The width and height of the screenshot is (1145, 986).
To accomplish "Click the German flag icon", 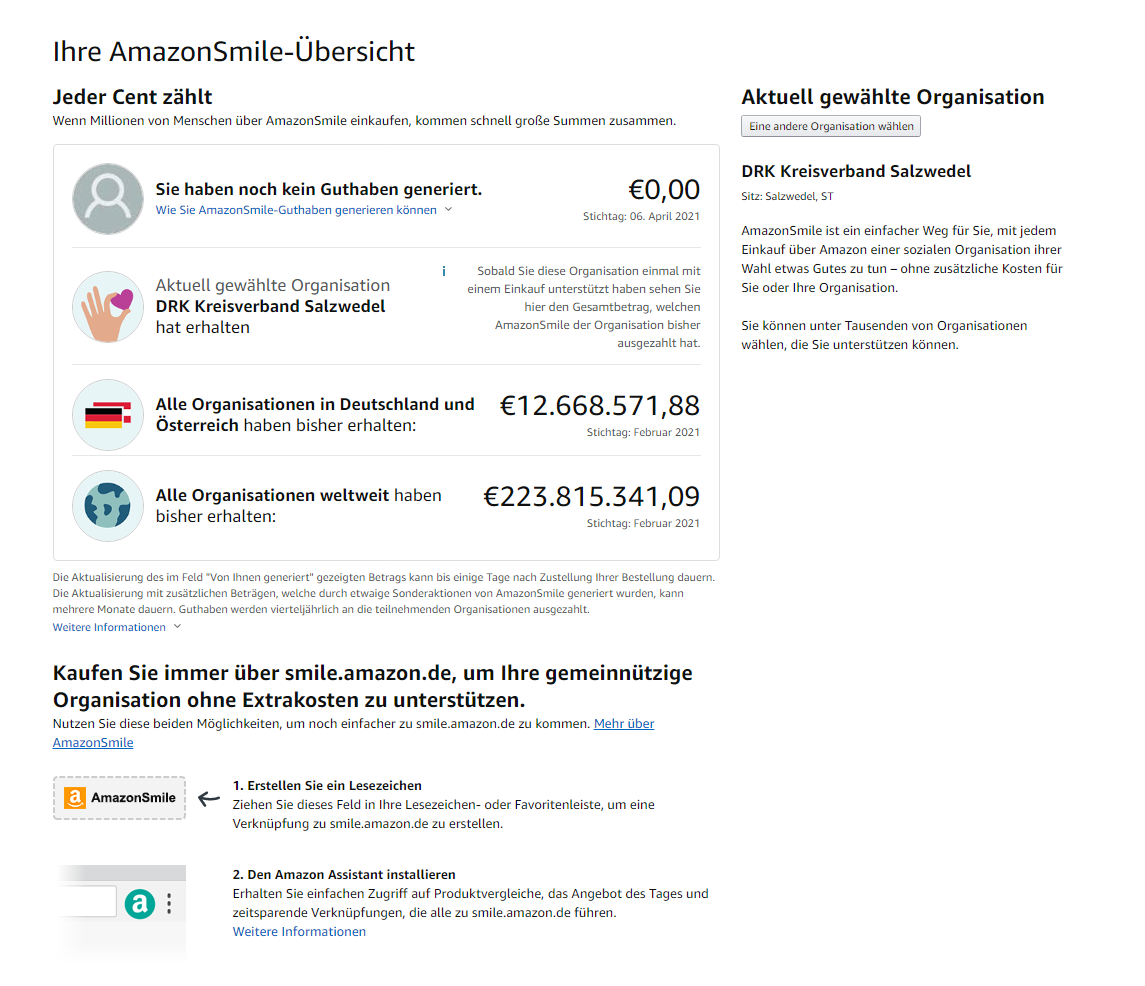I will coord(108,415).
